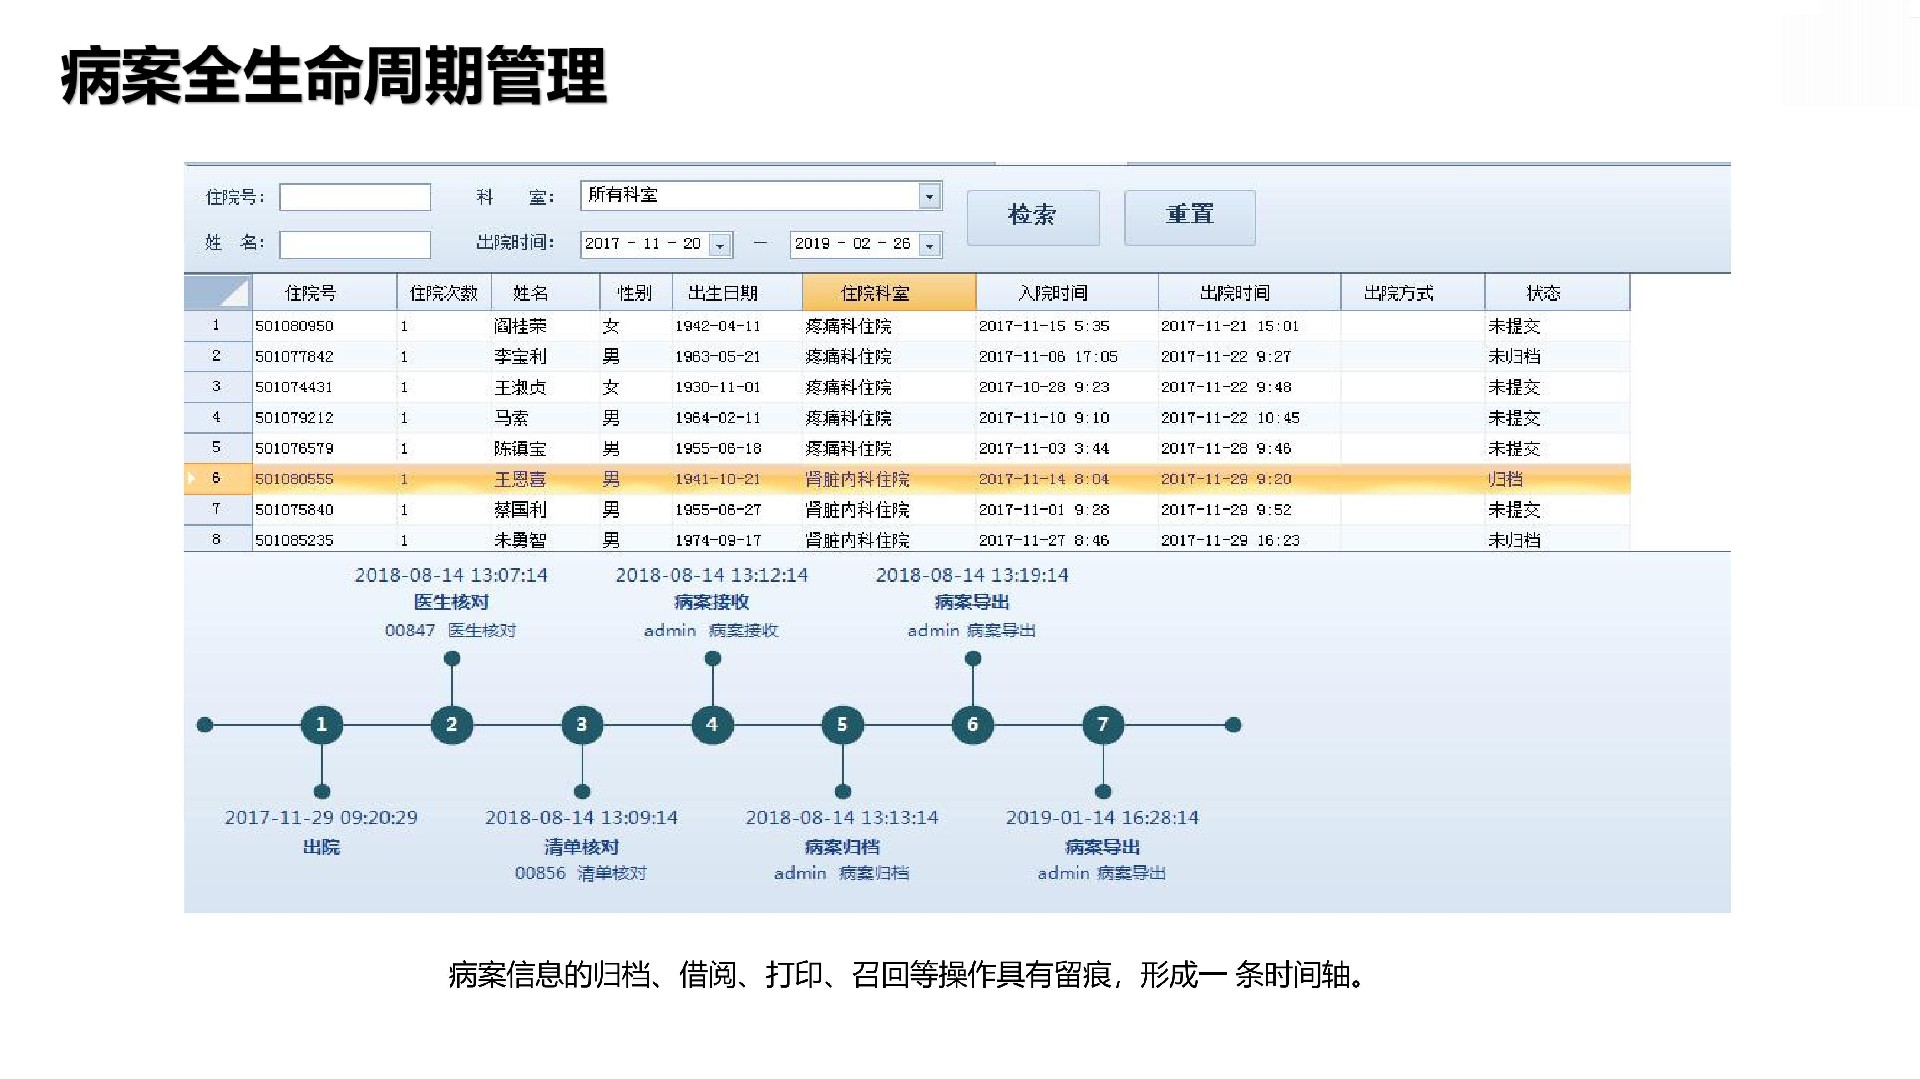1920x1079 pixels.
Task: Select timeline node 7 on the timeline
Action: 1103,724
